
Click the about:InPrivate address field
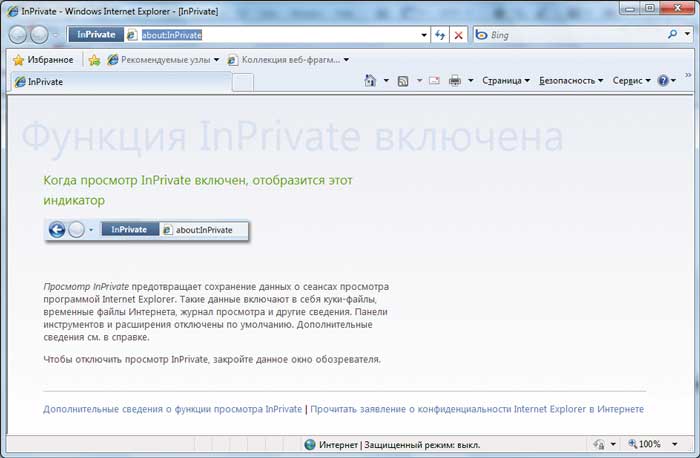pos(272,35)
